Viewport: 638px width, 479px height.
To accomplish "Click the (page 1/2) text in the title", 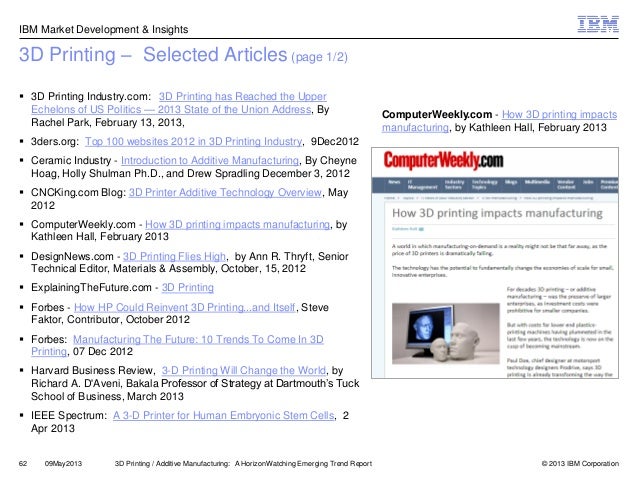I will 319,57.
